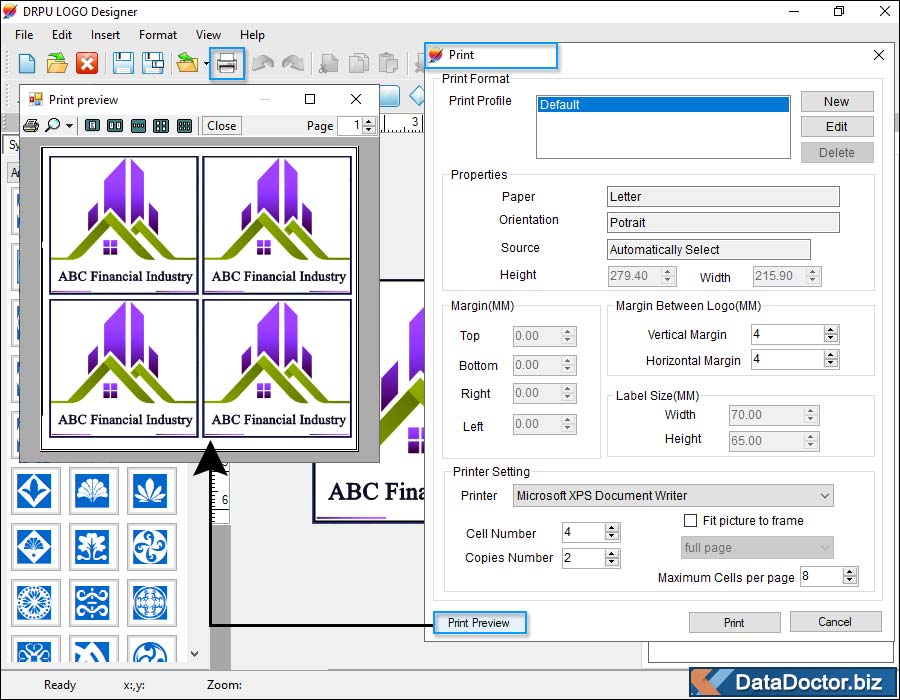900x700 pixels.
Task: Enable Fit picture to frame checkbox
Action: click(690, 520)
